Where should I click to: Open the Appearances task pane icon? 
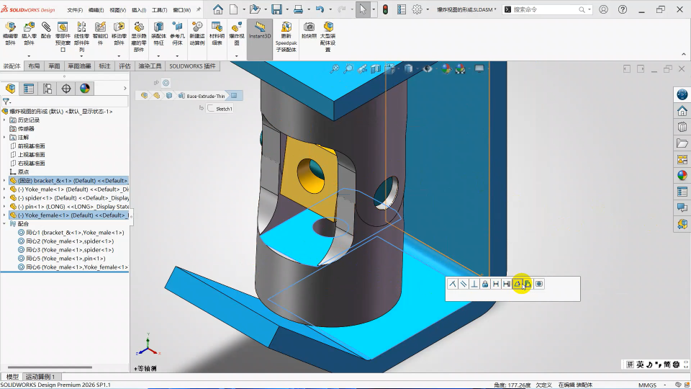682,175
